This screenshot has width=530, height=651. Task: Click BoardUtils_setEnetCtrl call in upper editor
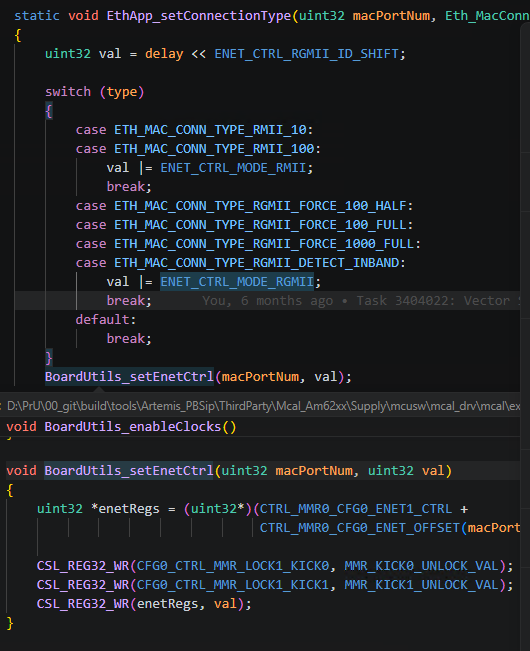click(x=129, y=377)
